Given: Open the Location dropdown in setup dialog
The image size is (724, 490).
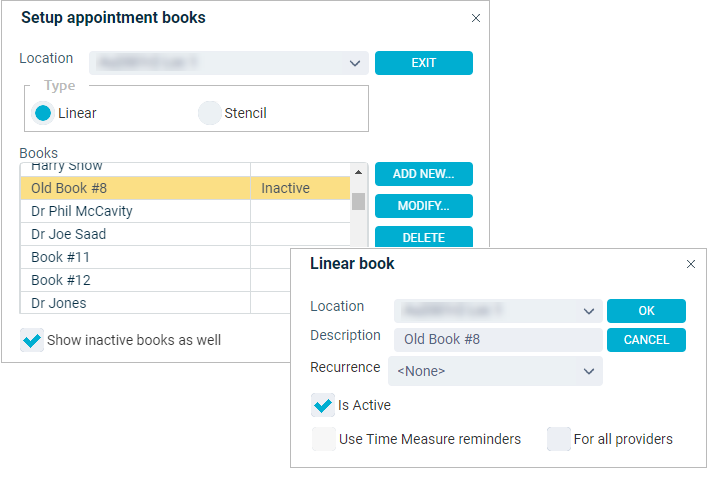Looking at the screenshot, I should pyautogui.click(x=229, y=63).
